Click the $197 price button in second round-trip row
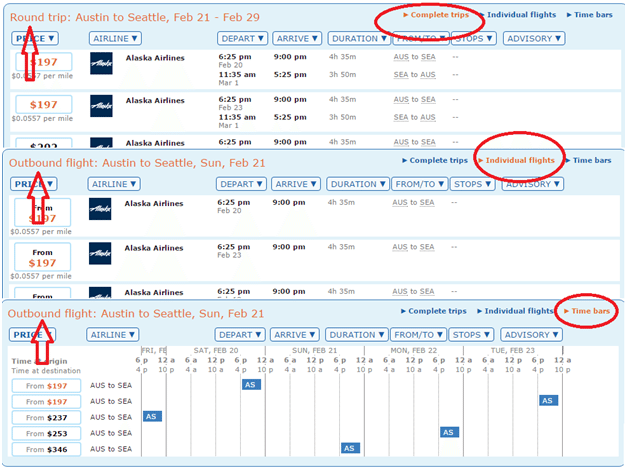This screenshot has width=627, height=470. 44,104
